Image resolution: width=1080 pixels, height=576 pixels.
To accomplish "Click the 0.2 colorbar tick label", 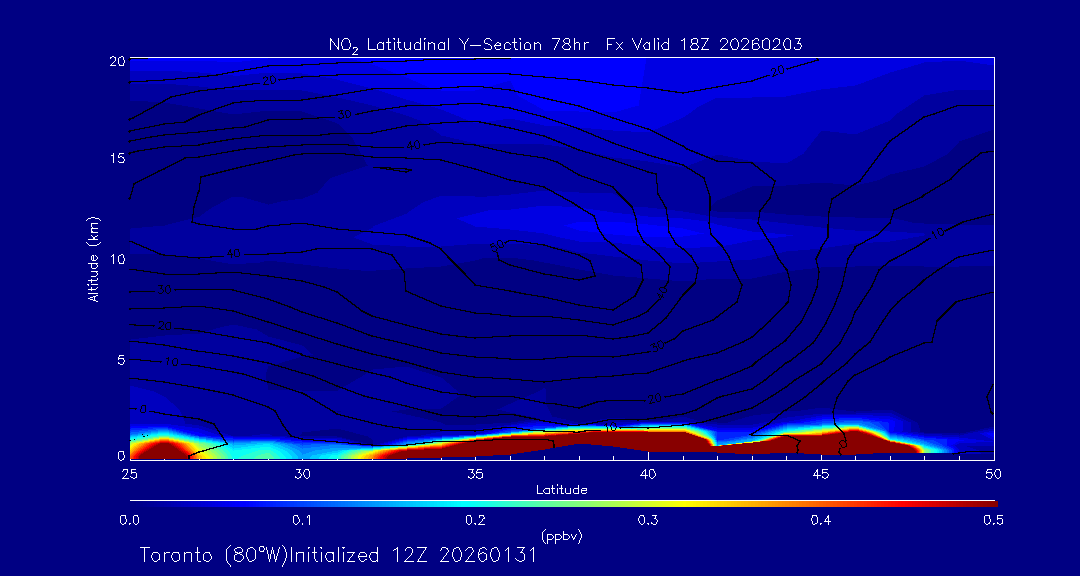I will coord(475,520).
